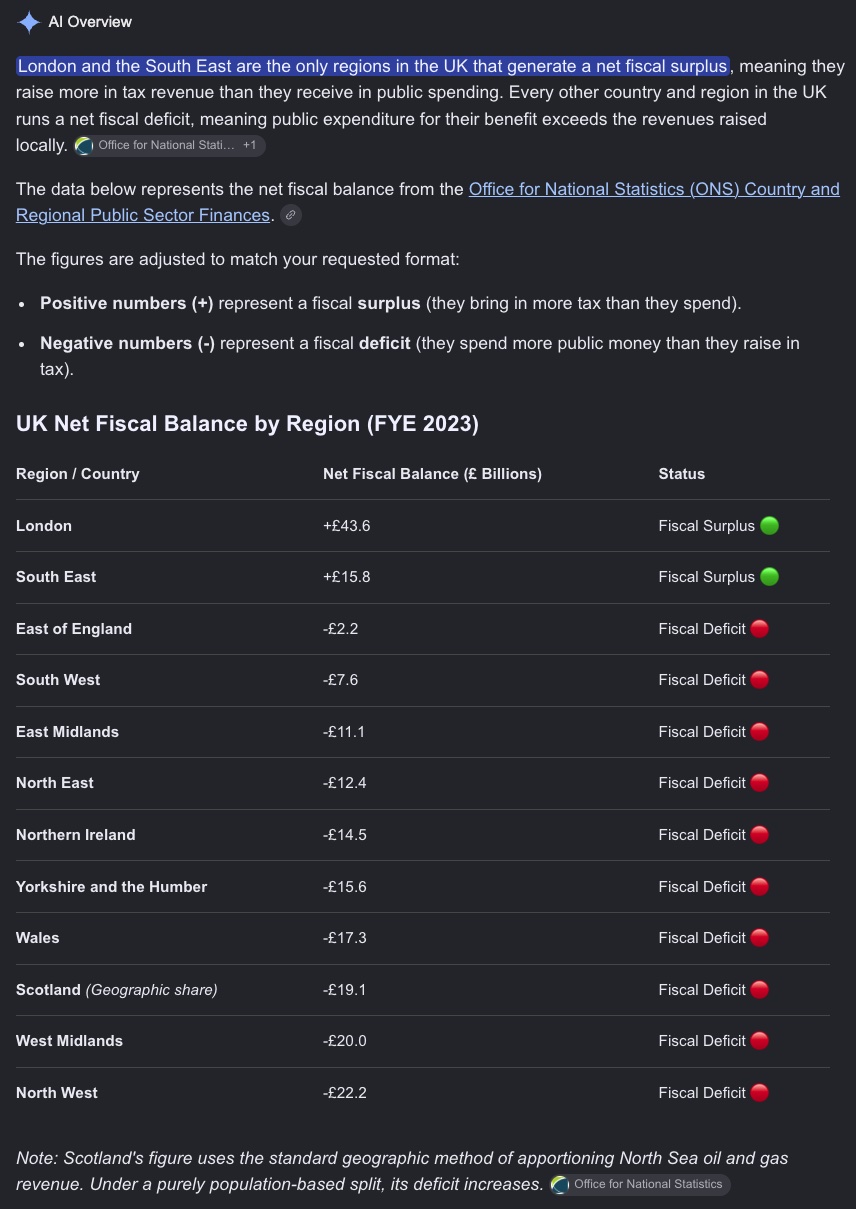Click the +1 additional sources badge
Screen dimensions: 856x1209
[x=249, y=146]
